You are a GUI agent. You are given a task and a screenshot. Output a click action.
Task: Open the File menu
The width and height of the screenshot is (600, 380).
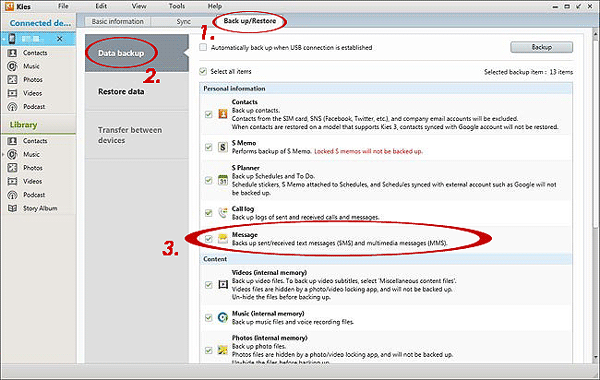coord(64,6)
